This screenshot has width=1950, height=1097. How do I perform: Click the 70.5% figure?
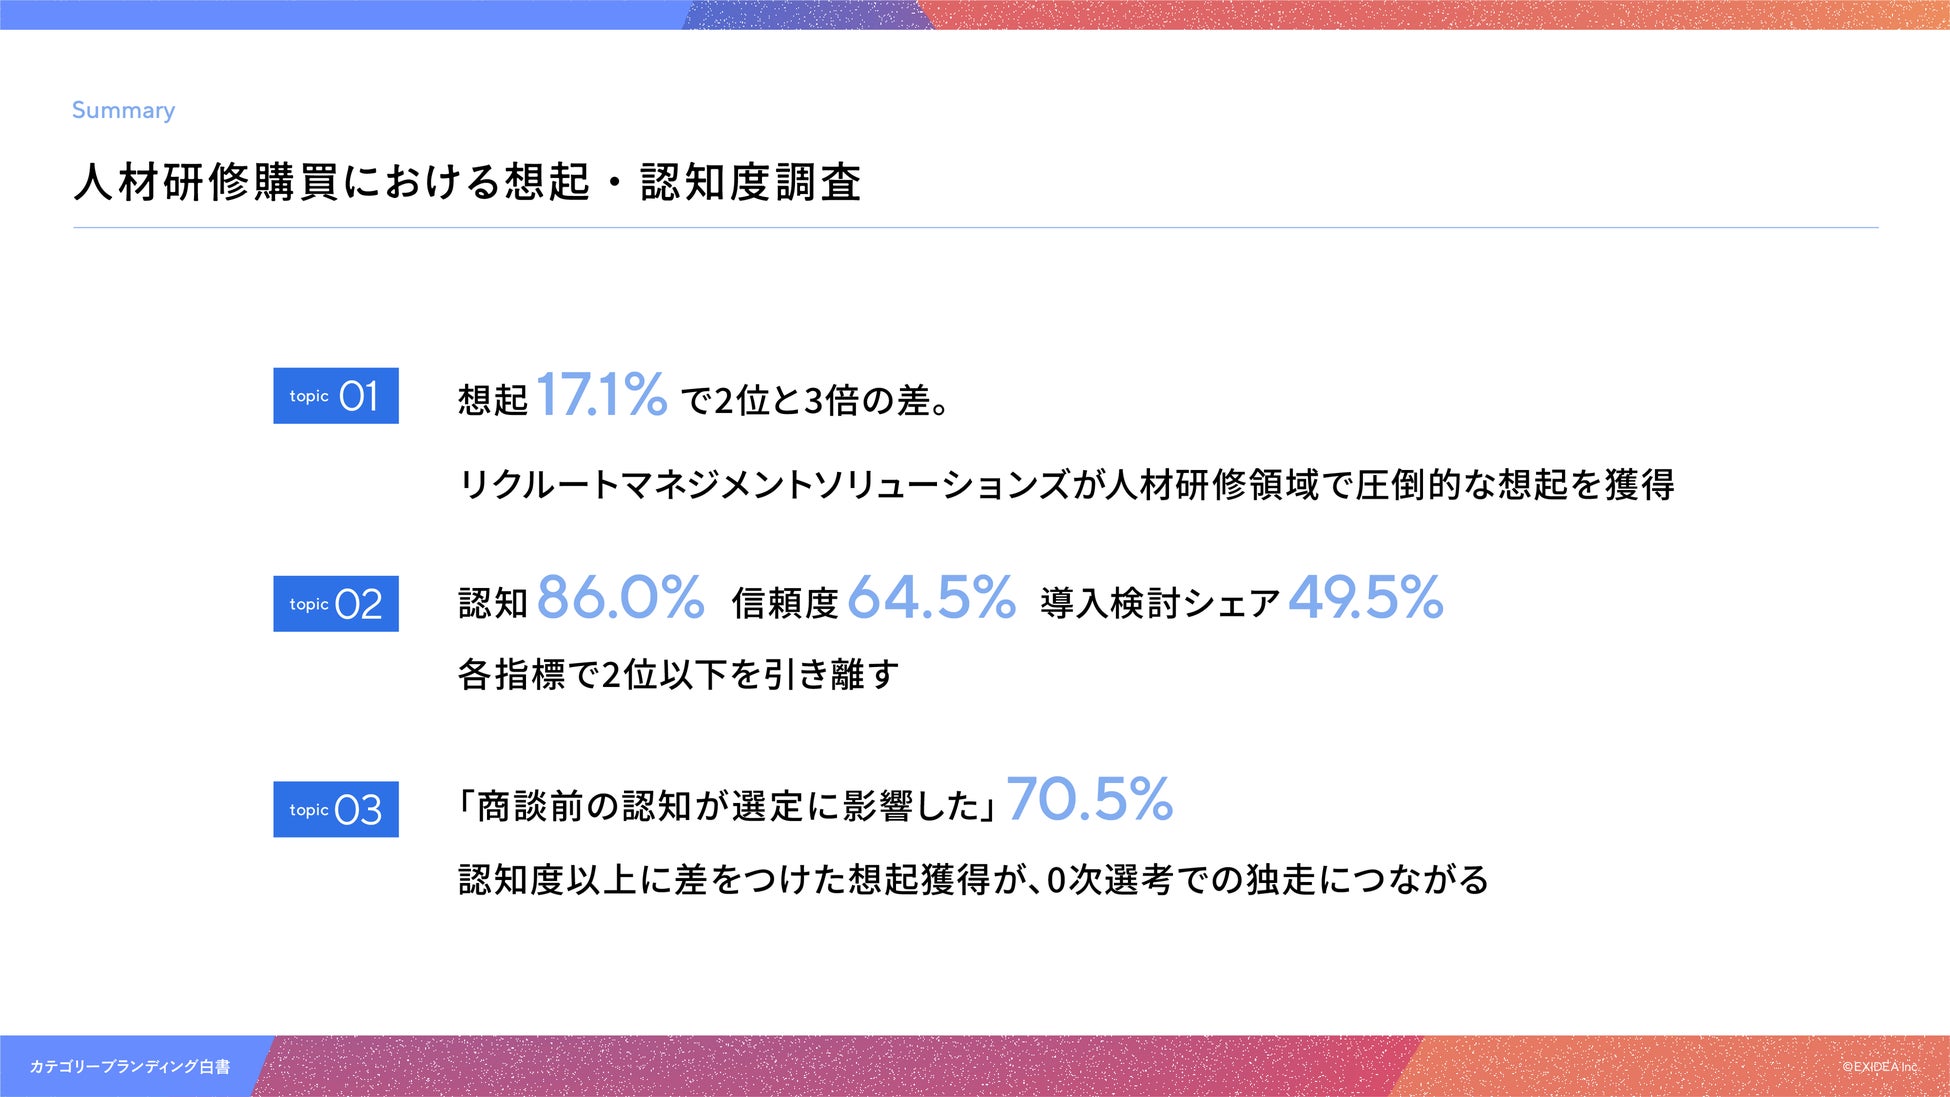click(1089, 800)
